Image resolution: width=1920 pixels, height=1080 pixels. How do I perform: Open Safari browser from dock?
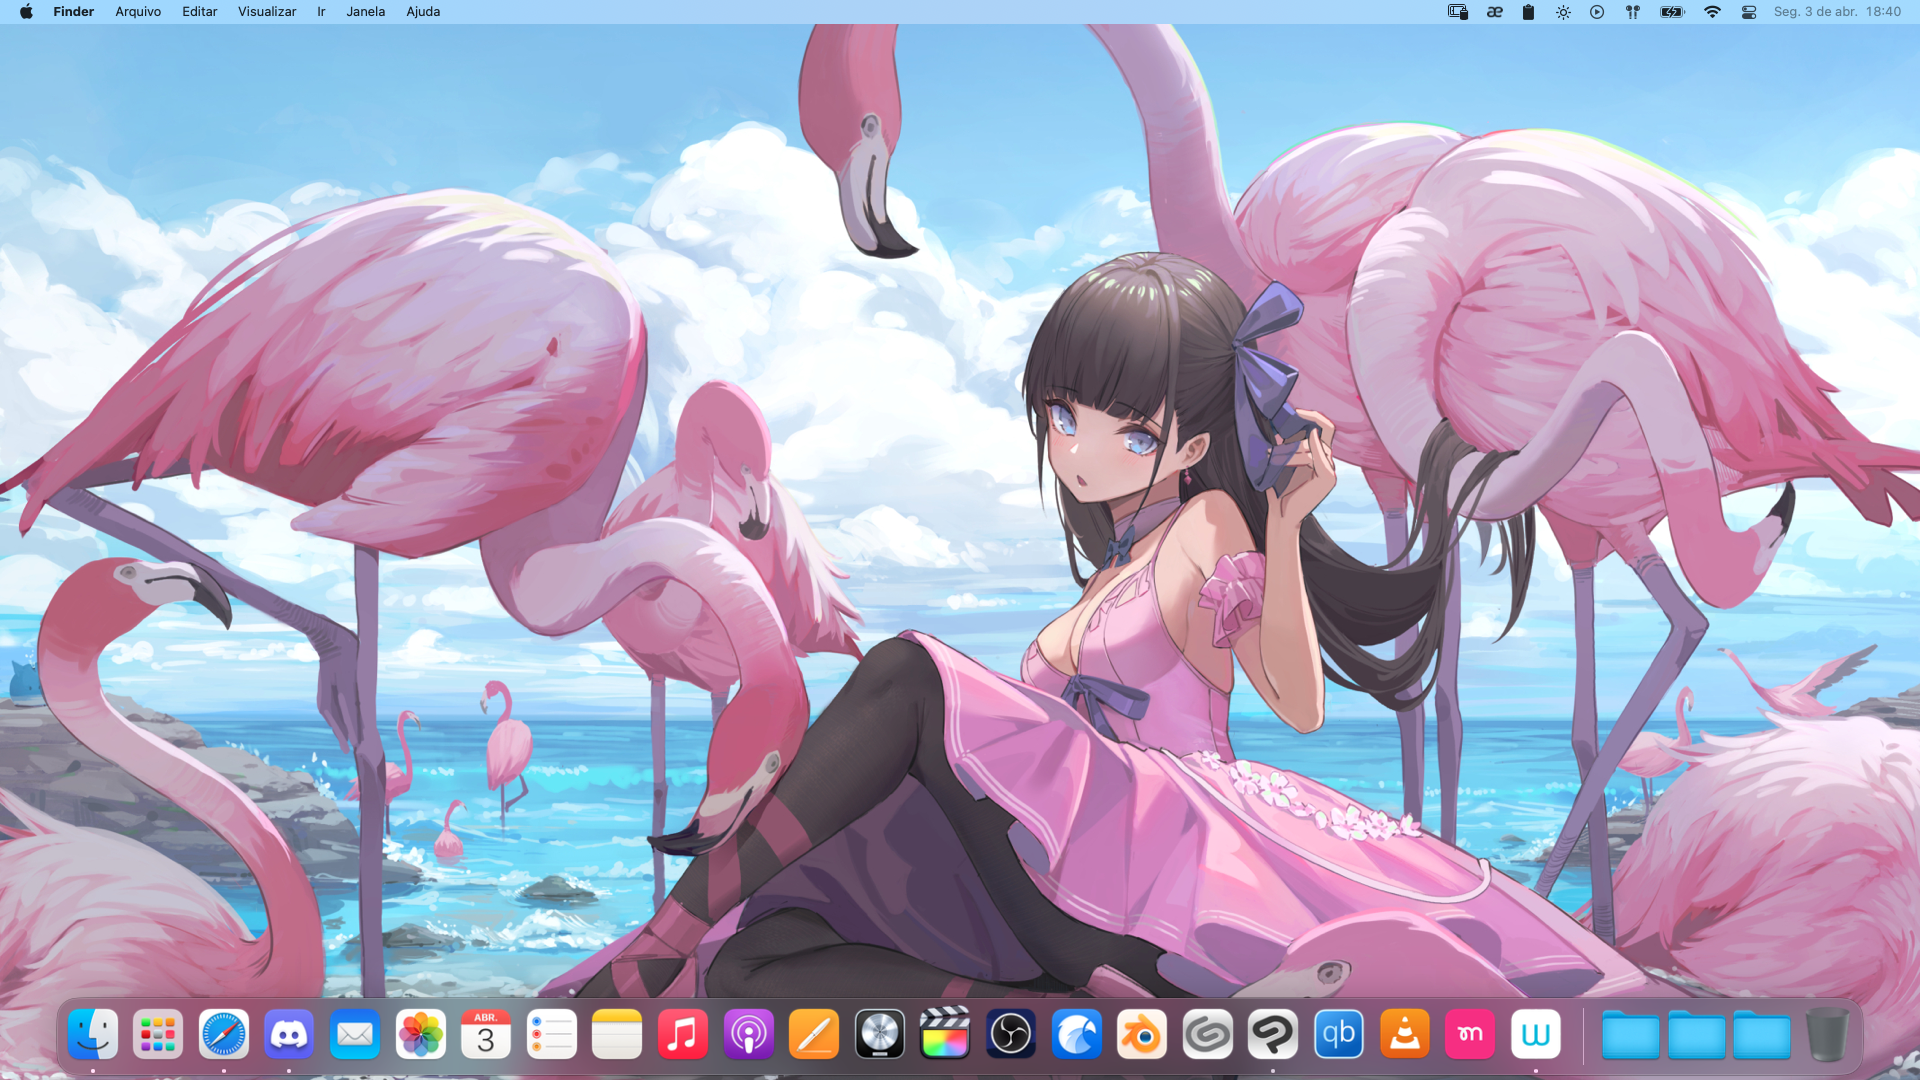(x=223, y=1034)
